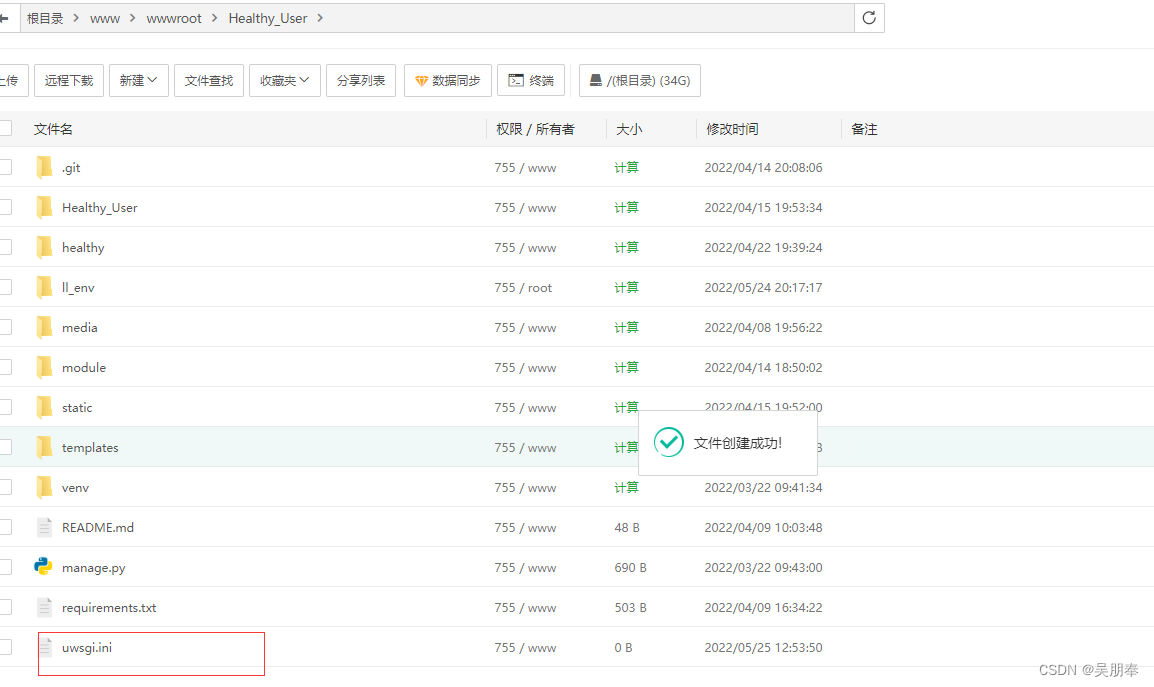This screenshot has width=1154, height=687.
Task: Tick the checkbox for the media row
Action: coord(5,326)
